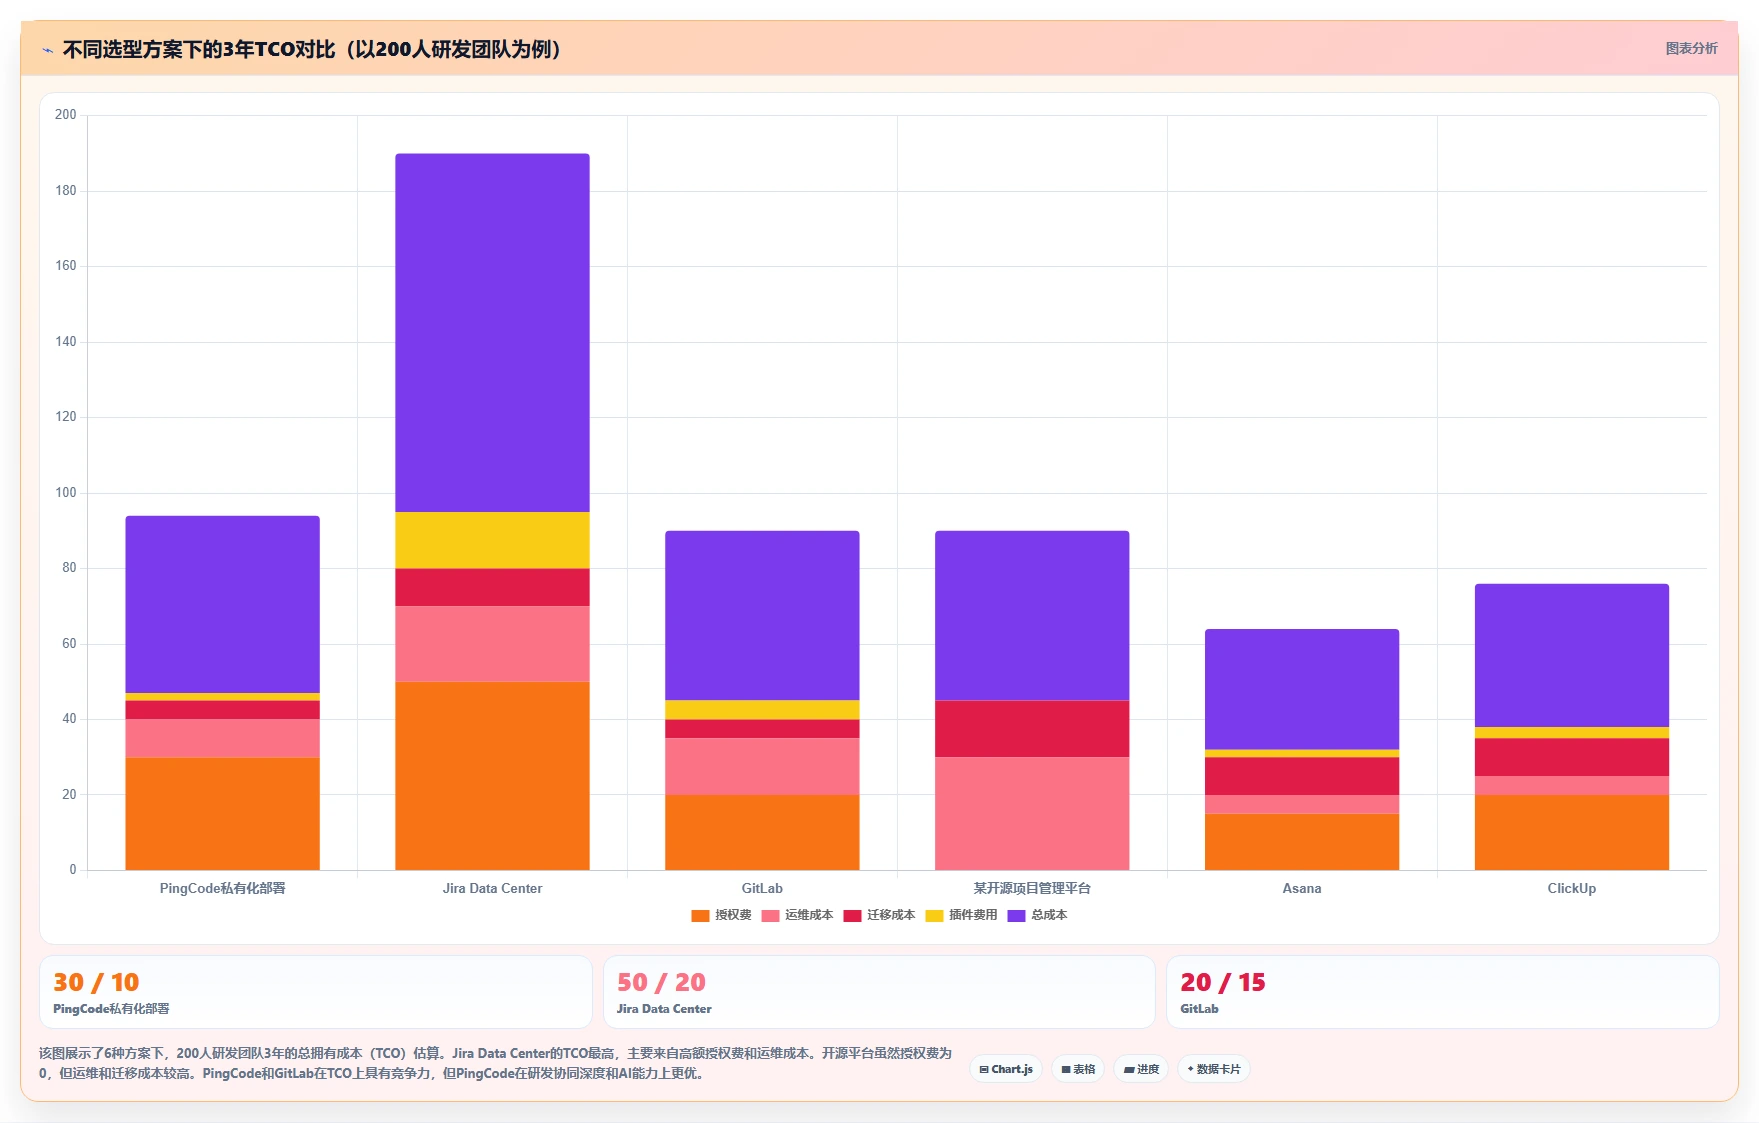1759x1123 pixels.
Task: Click the red 迁移成本 segment of the Jira bar
Action: [492, 587]
